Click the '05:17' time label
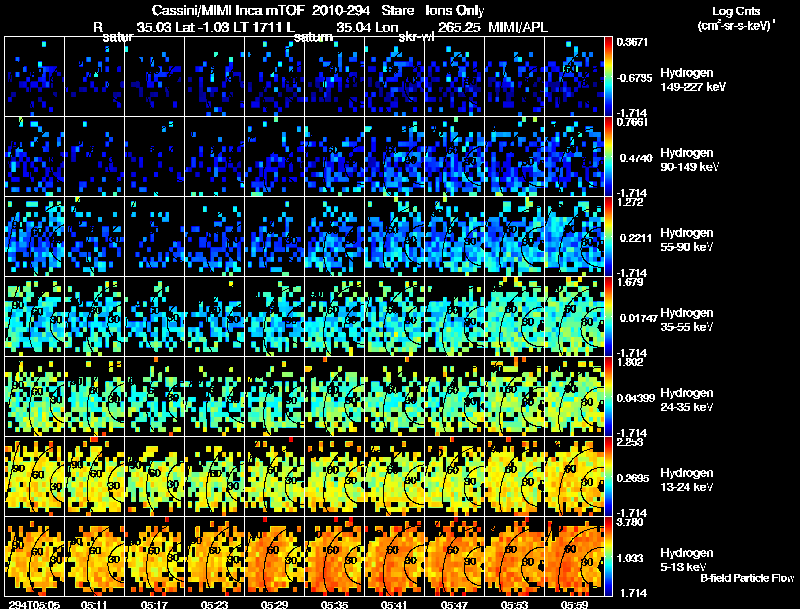 (x=154, y=604)
